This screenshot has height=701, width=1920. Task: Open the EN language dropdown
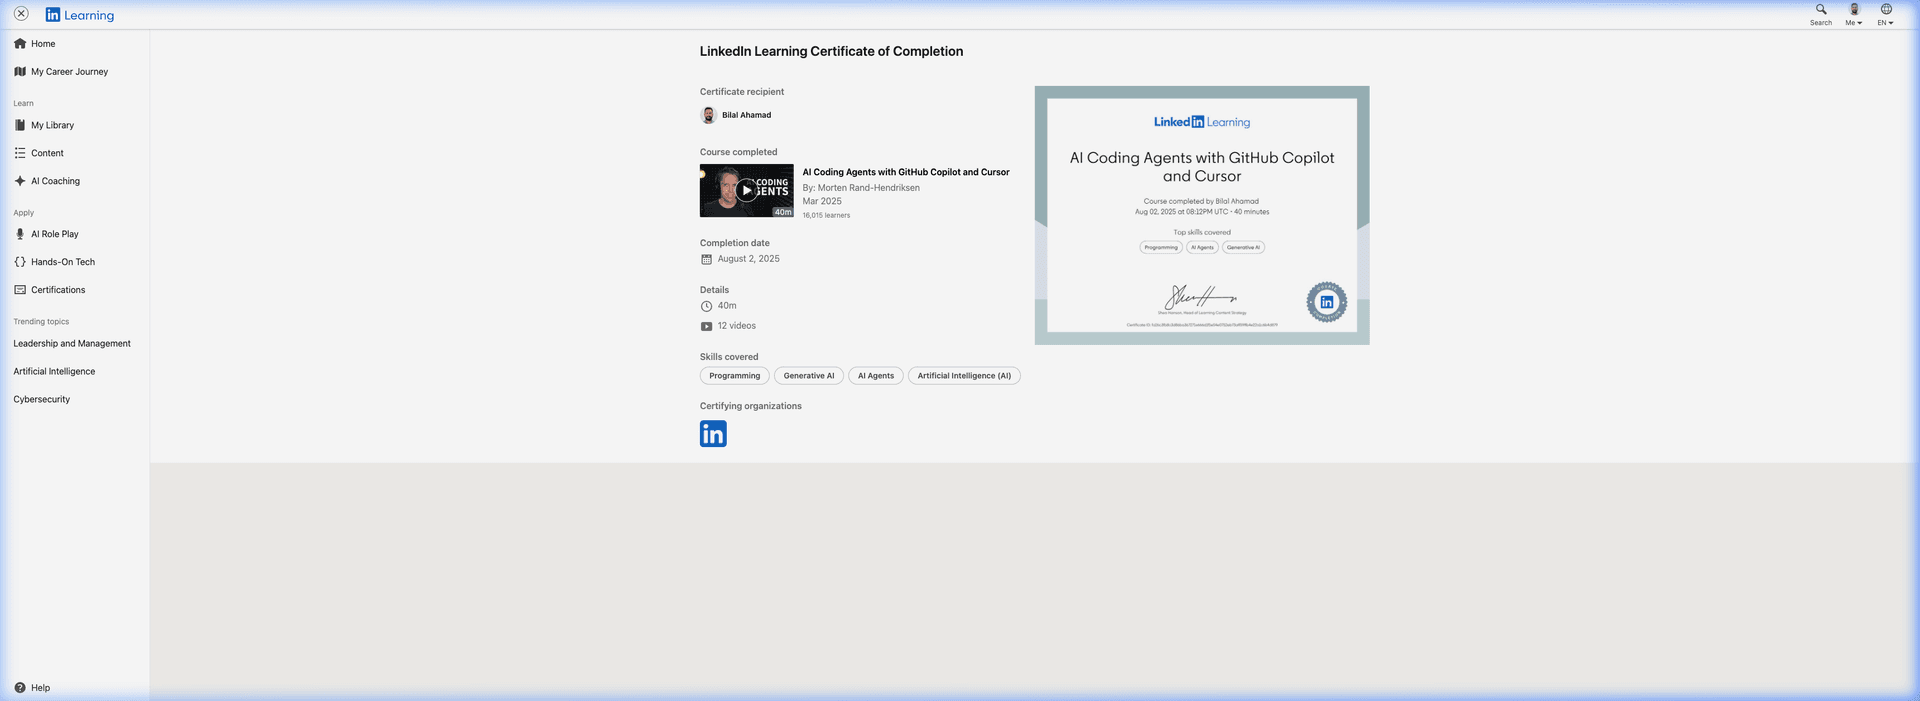click(1886, 15)
